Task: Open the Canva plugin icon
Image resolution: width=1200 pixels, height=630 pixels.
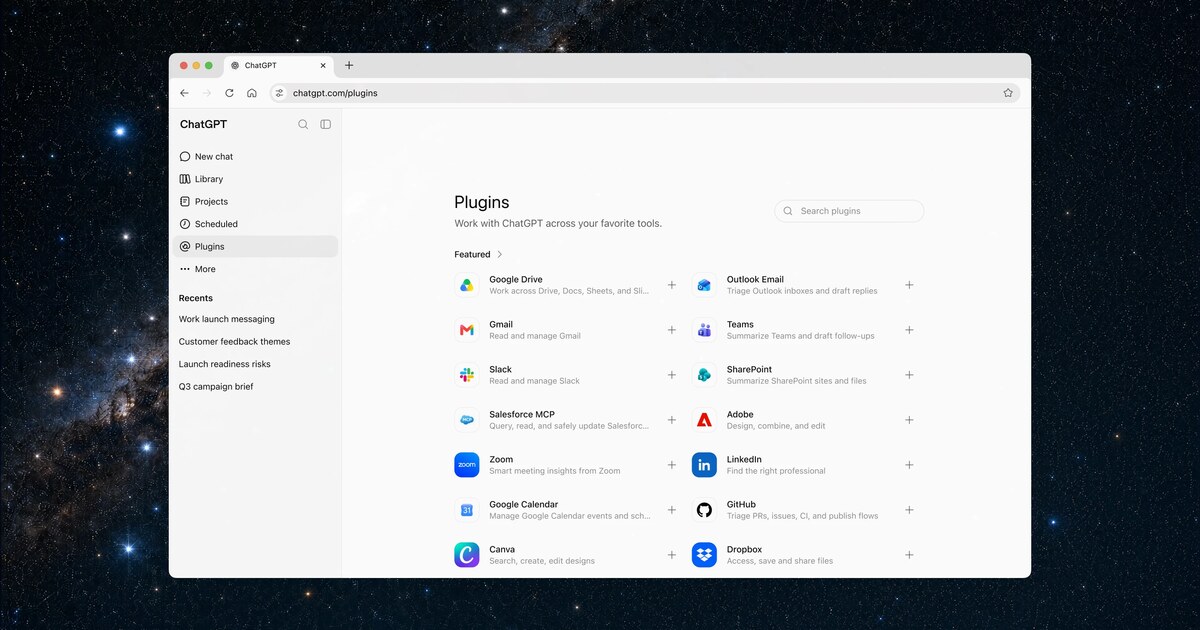Action: [x=467, y=555]
